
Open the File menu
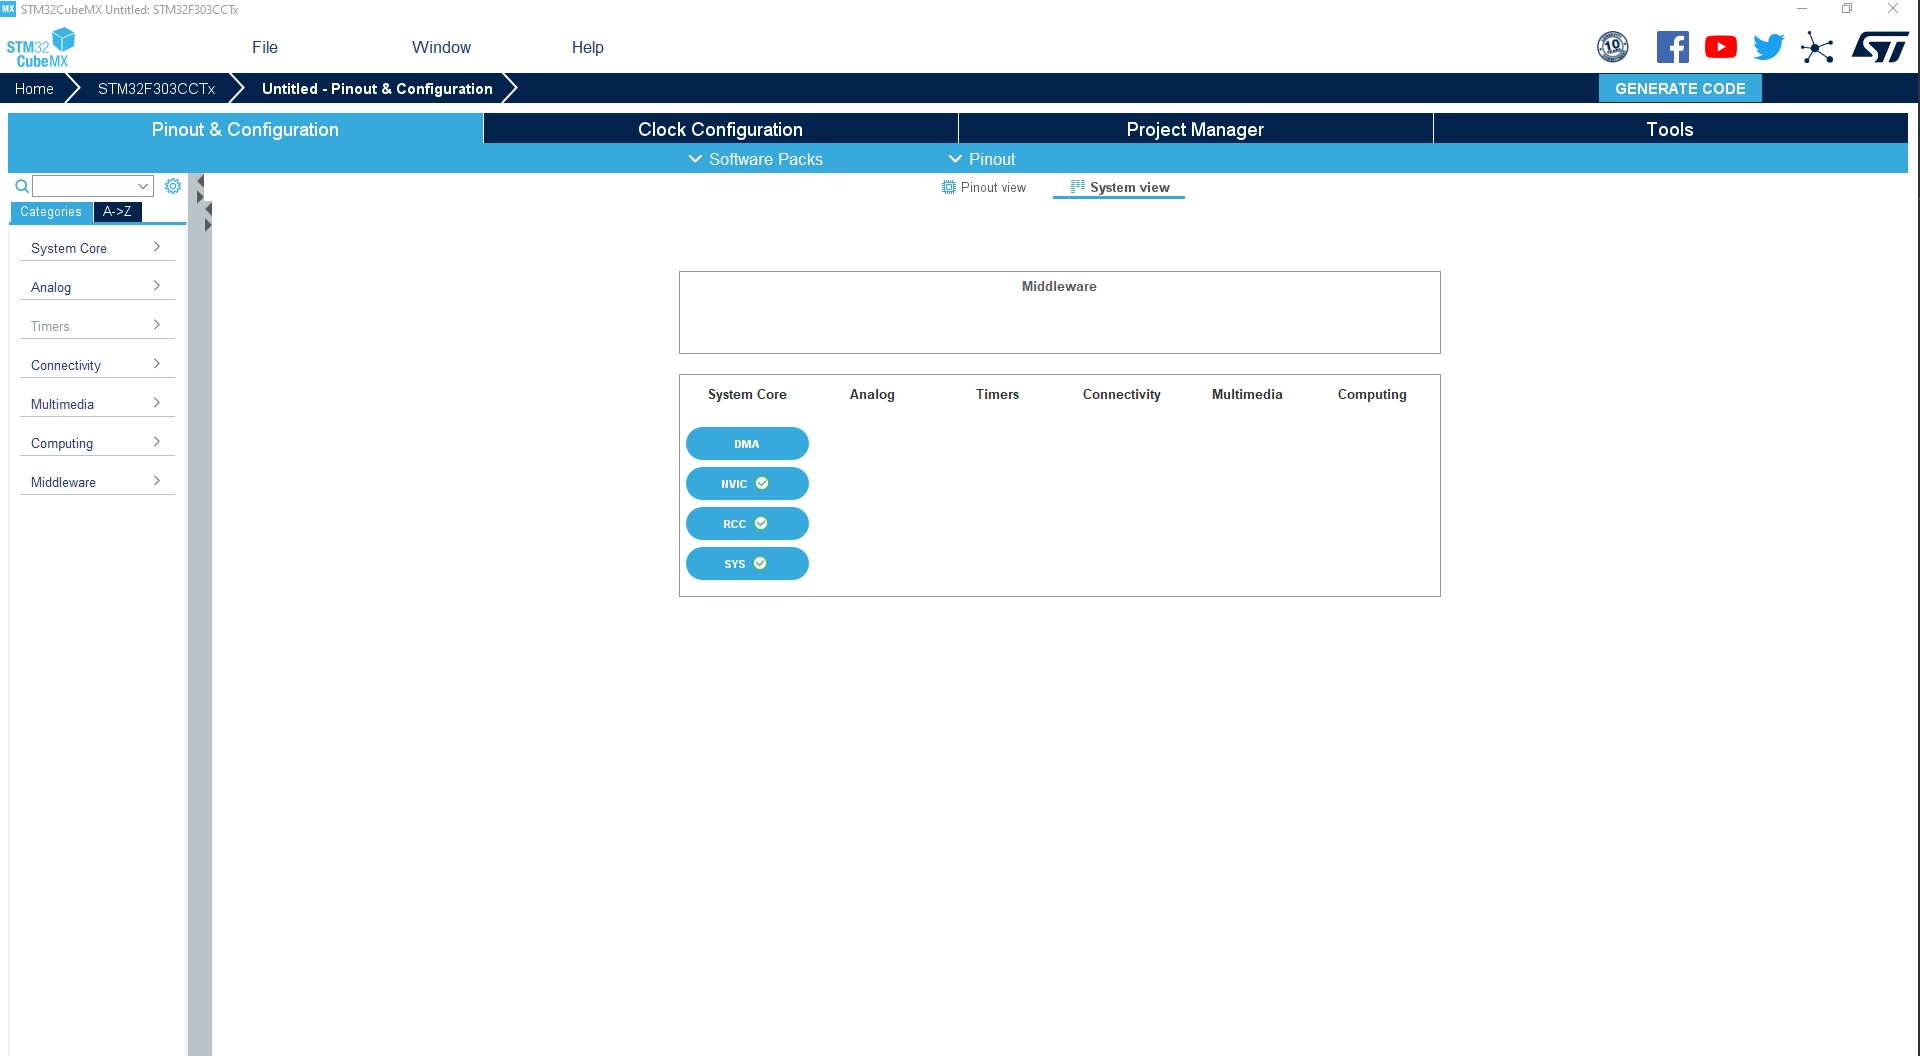pyautogui.click(x=265, y=47)
